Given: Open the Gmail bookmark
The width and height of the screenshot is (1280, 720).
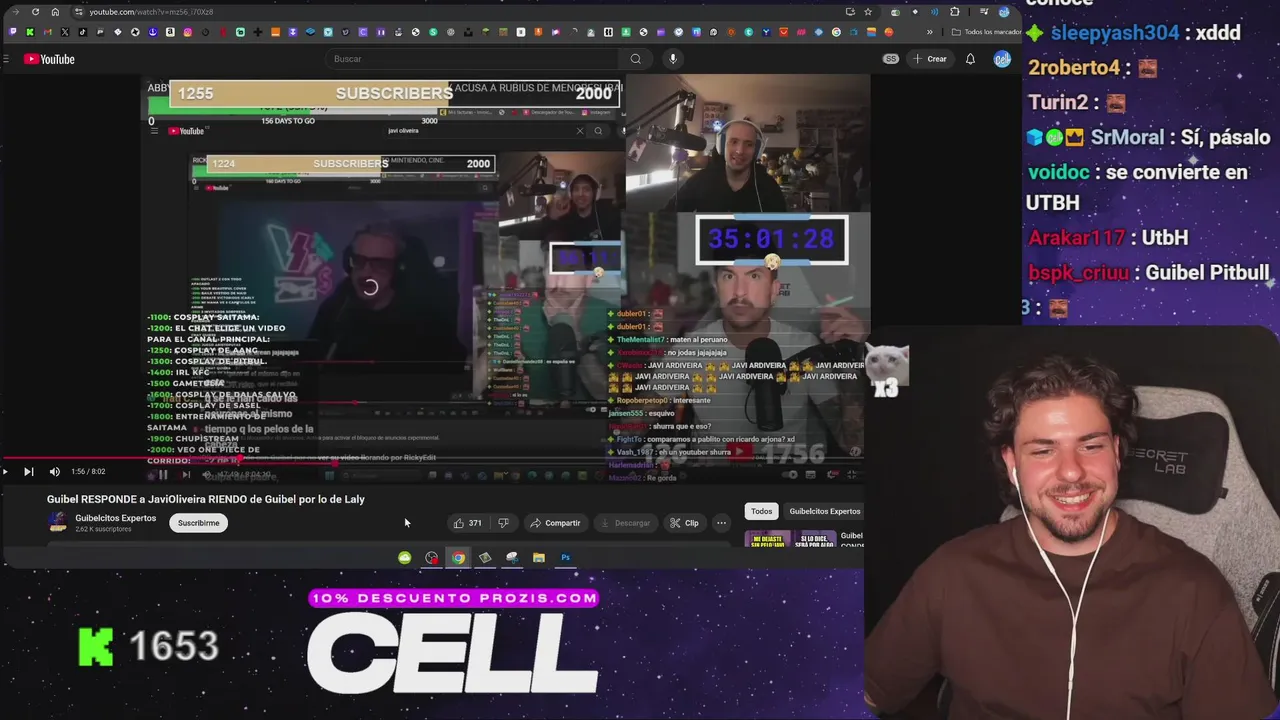Looking at the screenshot, I should click(47, 32).
